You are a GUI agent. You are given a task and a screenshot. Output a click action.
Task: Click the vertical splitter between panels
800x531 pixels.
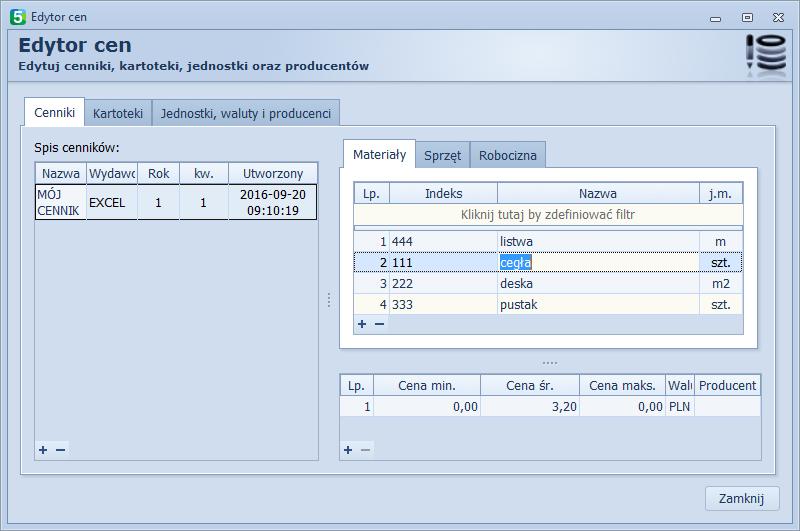click(329, 300)
